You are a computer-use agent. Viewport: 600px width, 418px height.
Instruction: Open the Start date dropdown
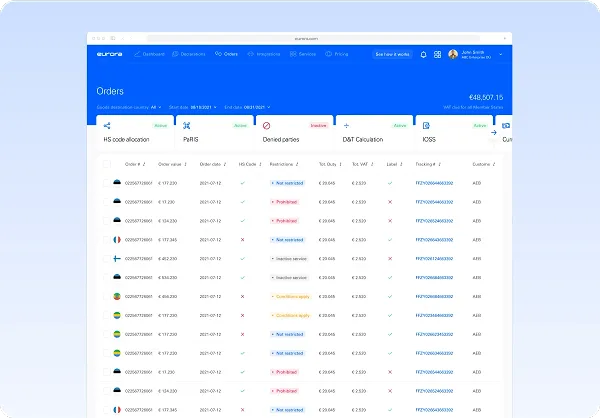point(192,107)
